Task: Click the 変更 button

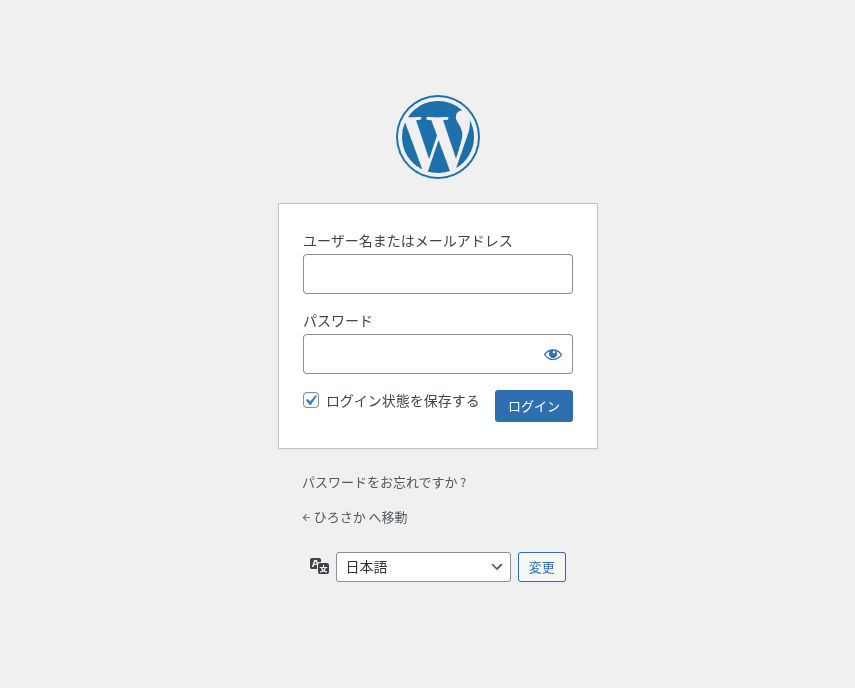Action: tap(541, 567)
